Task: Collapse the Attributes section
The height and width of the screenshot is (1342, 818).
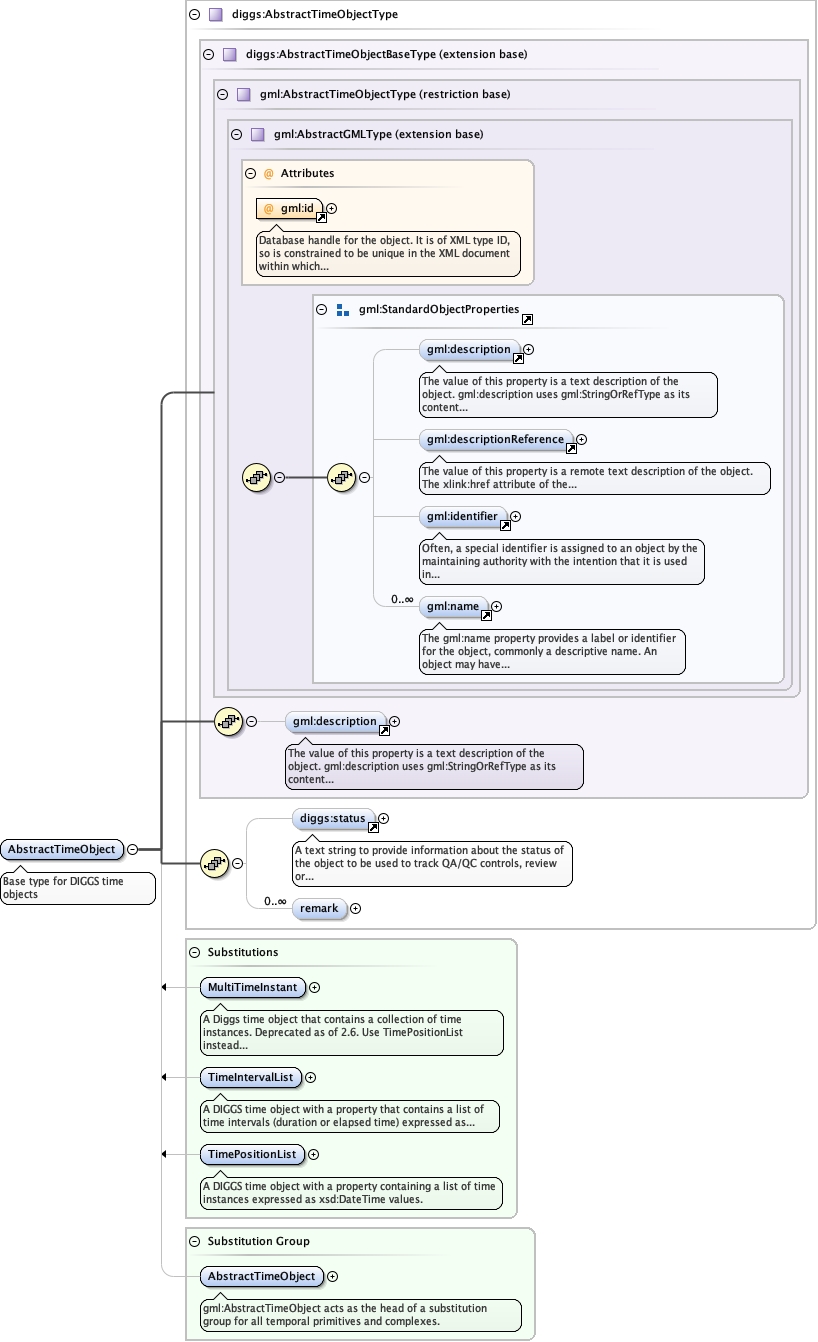Action: 251,173
